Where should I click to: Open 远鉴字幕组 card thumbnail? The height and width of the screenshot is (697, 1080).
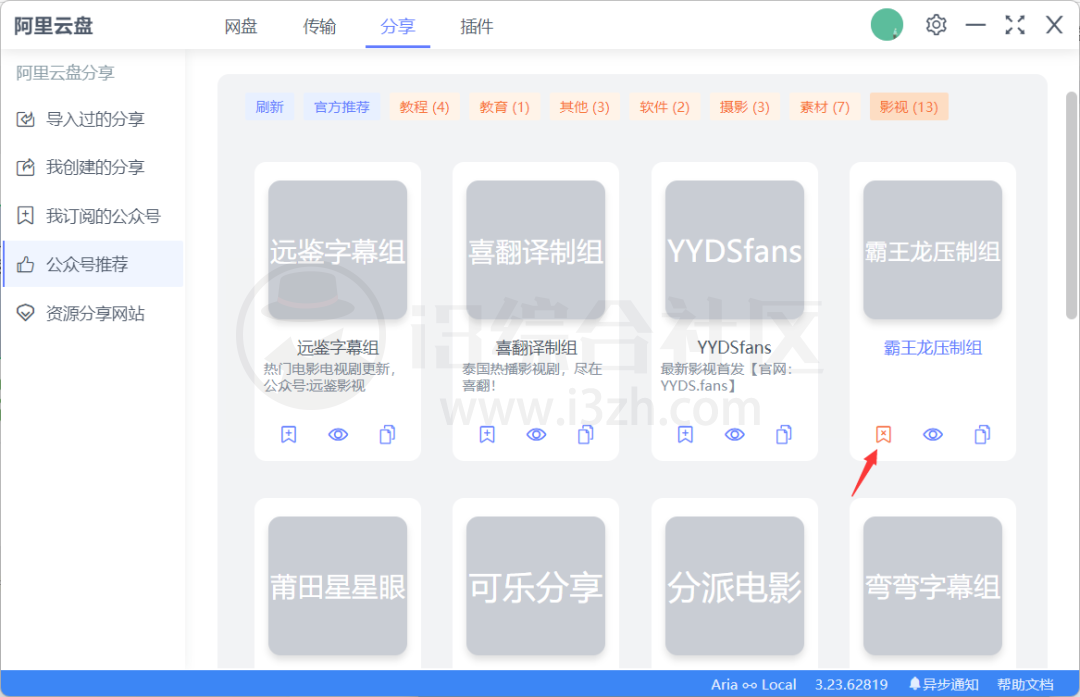[338, 250]
